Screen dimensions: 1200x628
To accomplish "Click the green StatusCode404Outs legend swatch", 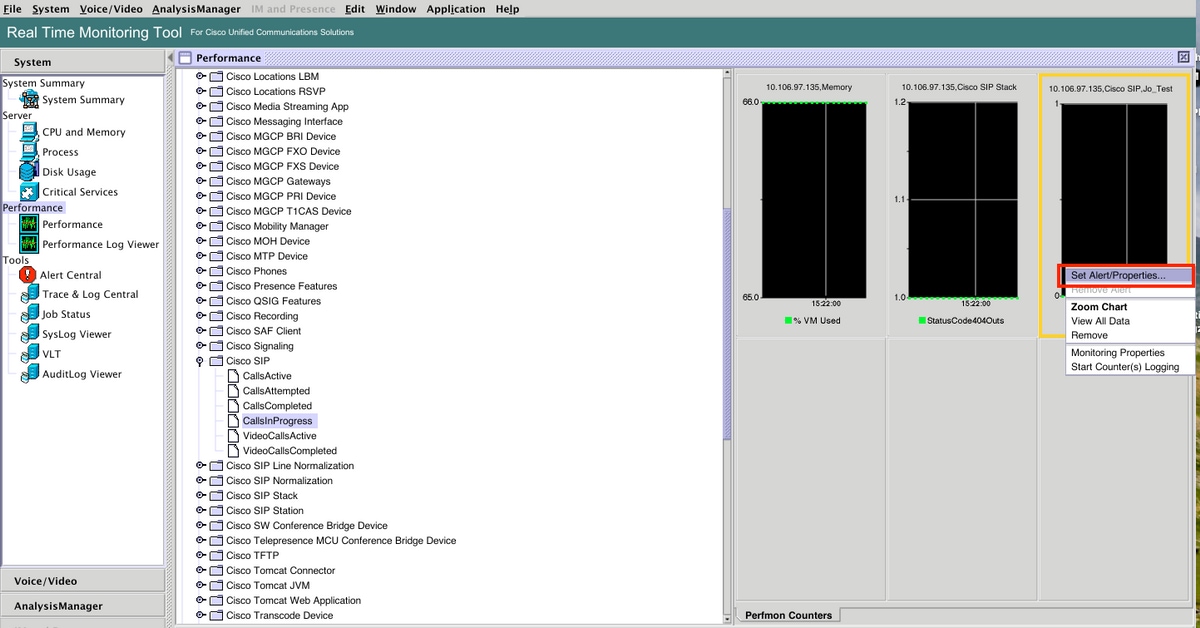I will click(921, 320).
